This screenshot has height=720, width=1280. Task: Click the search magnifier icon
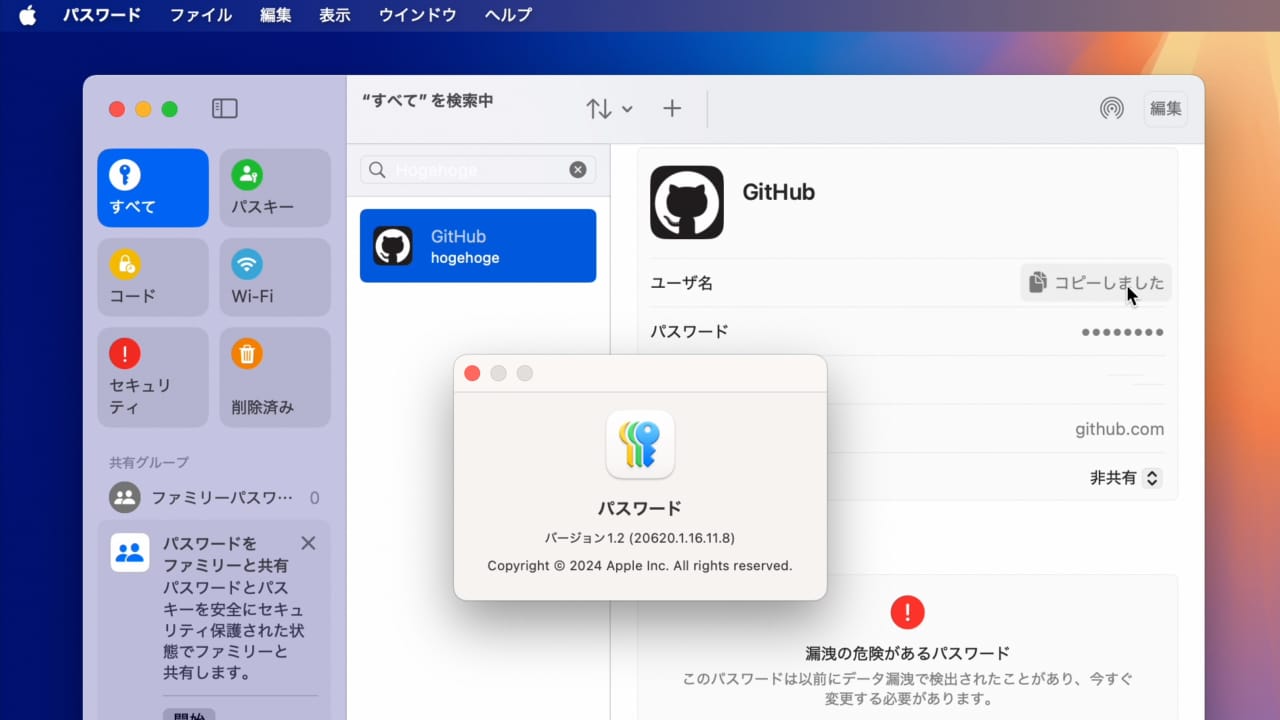[x=377, y=170]
